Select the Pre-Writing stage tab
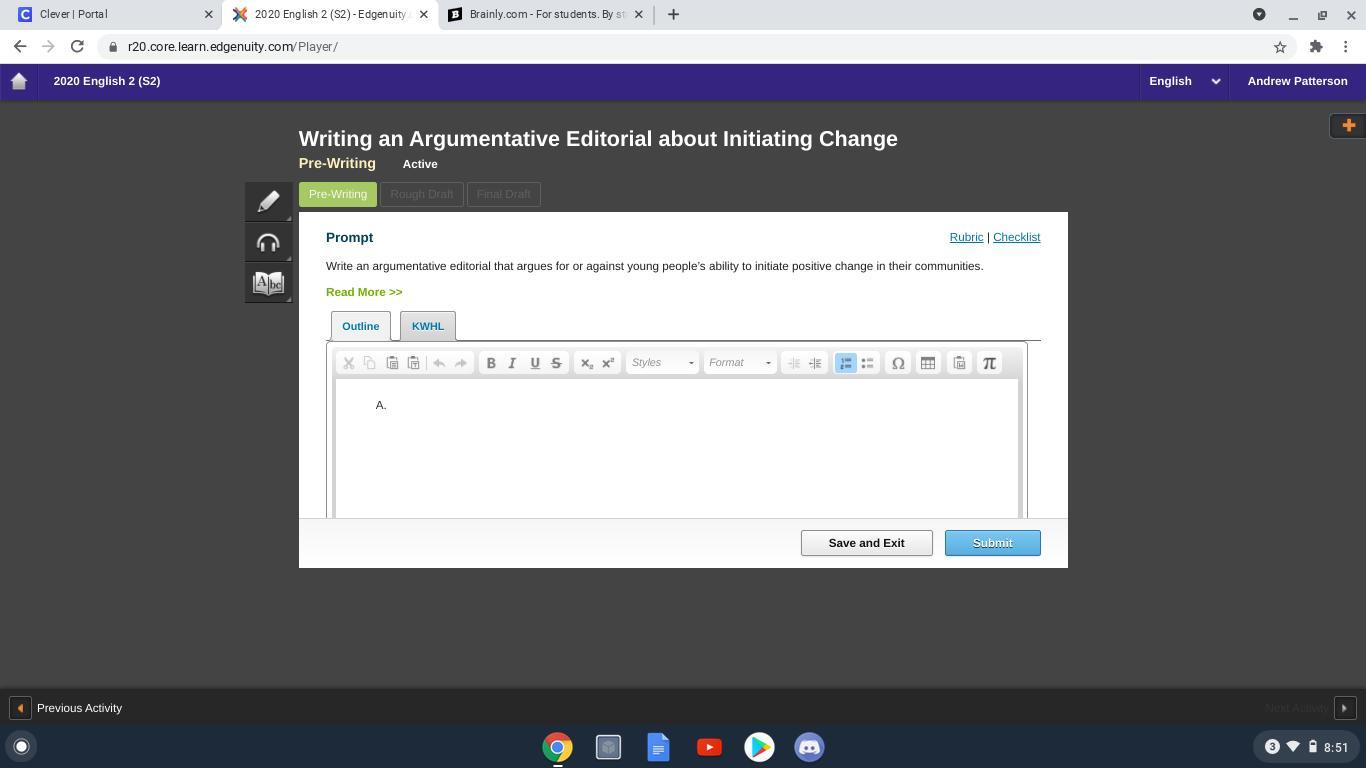 click(x=338, y=194)
